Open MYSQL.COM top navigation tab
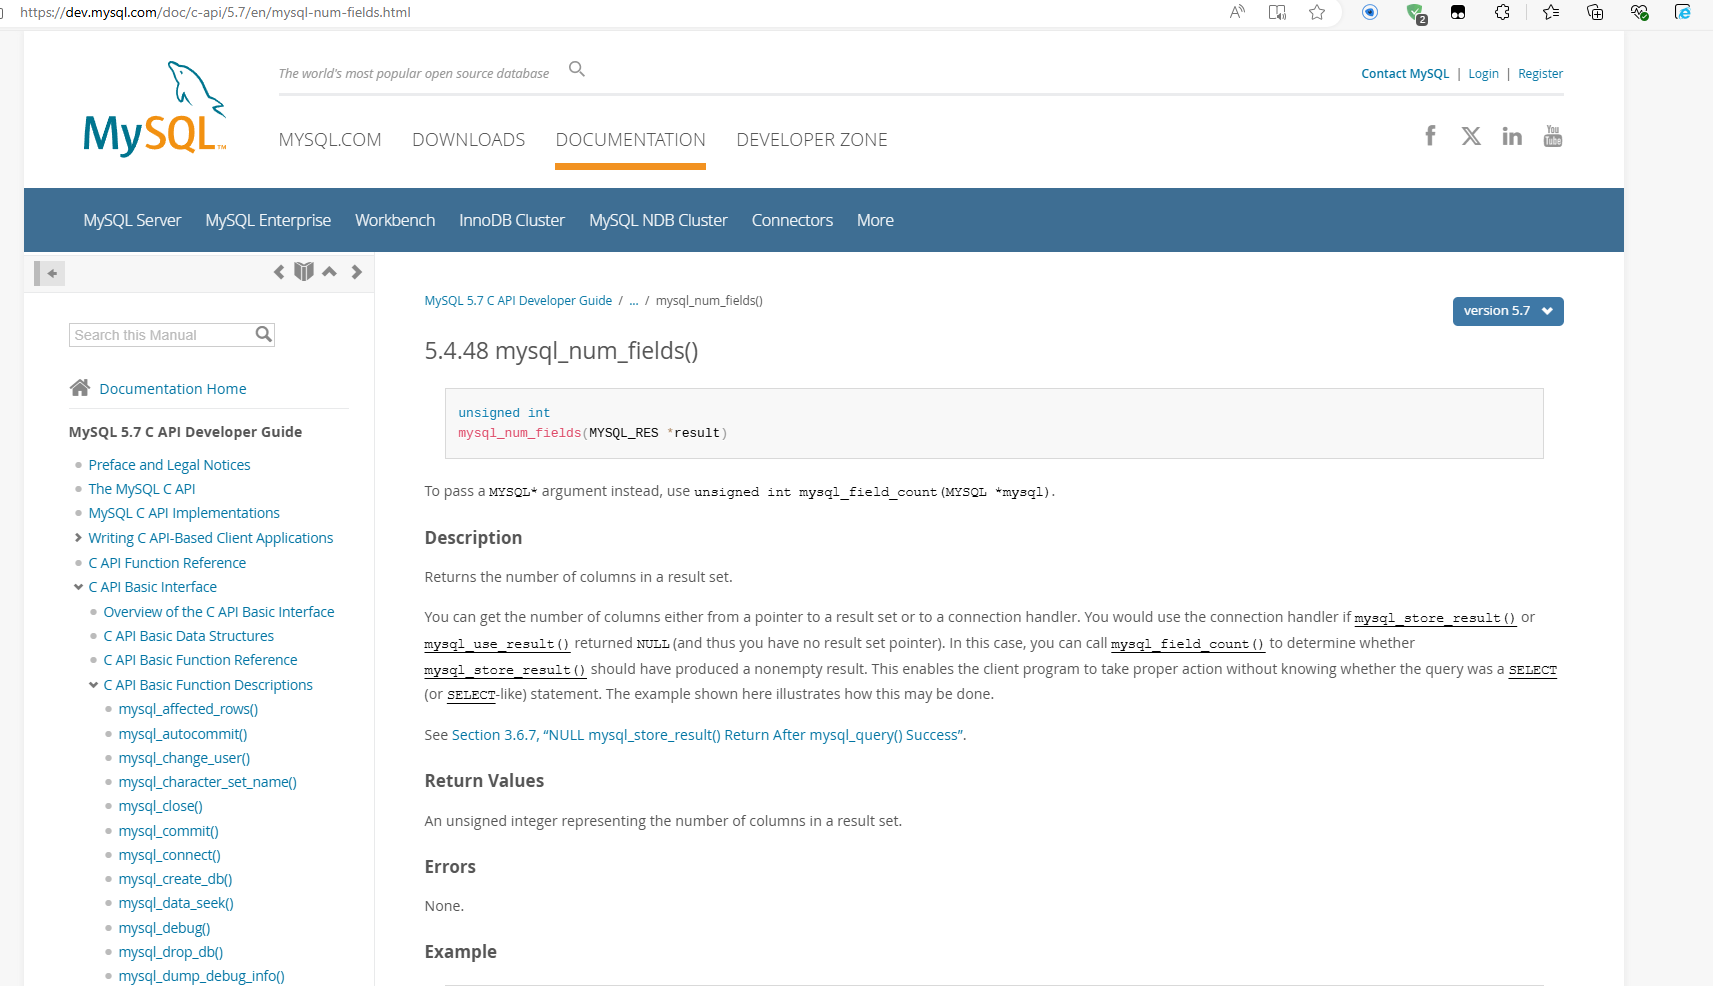This screenshot has height=986, width=1713. pos(330,140)
